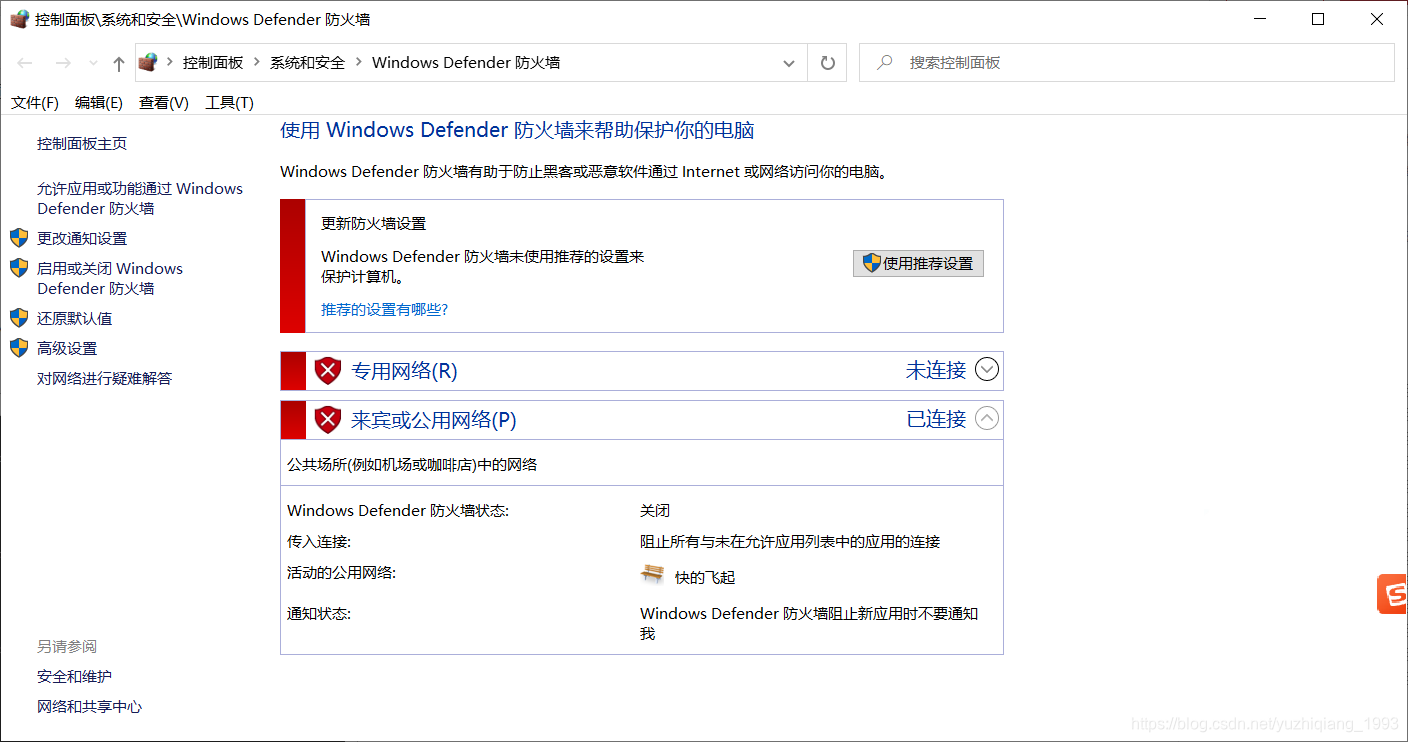Image resolution: width=1408 pixels, height=742 pixels.
Task: Click firewall status value 关闭
Action: point(655,510)
